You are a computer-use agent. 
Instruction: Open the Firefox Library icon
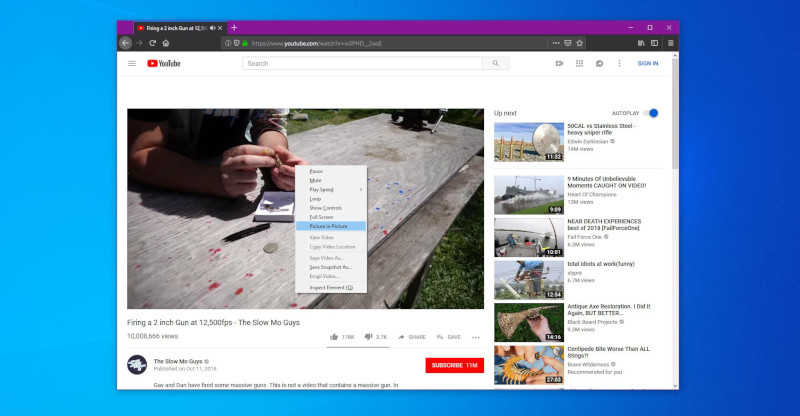[x=641, y=43]
